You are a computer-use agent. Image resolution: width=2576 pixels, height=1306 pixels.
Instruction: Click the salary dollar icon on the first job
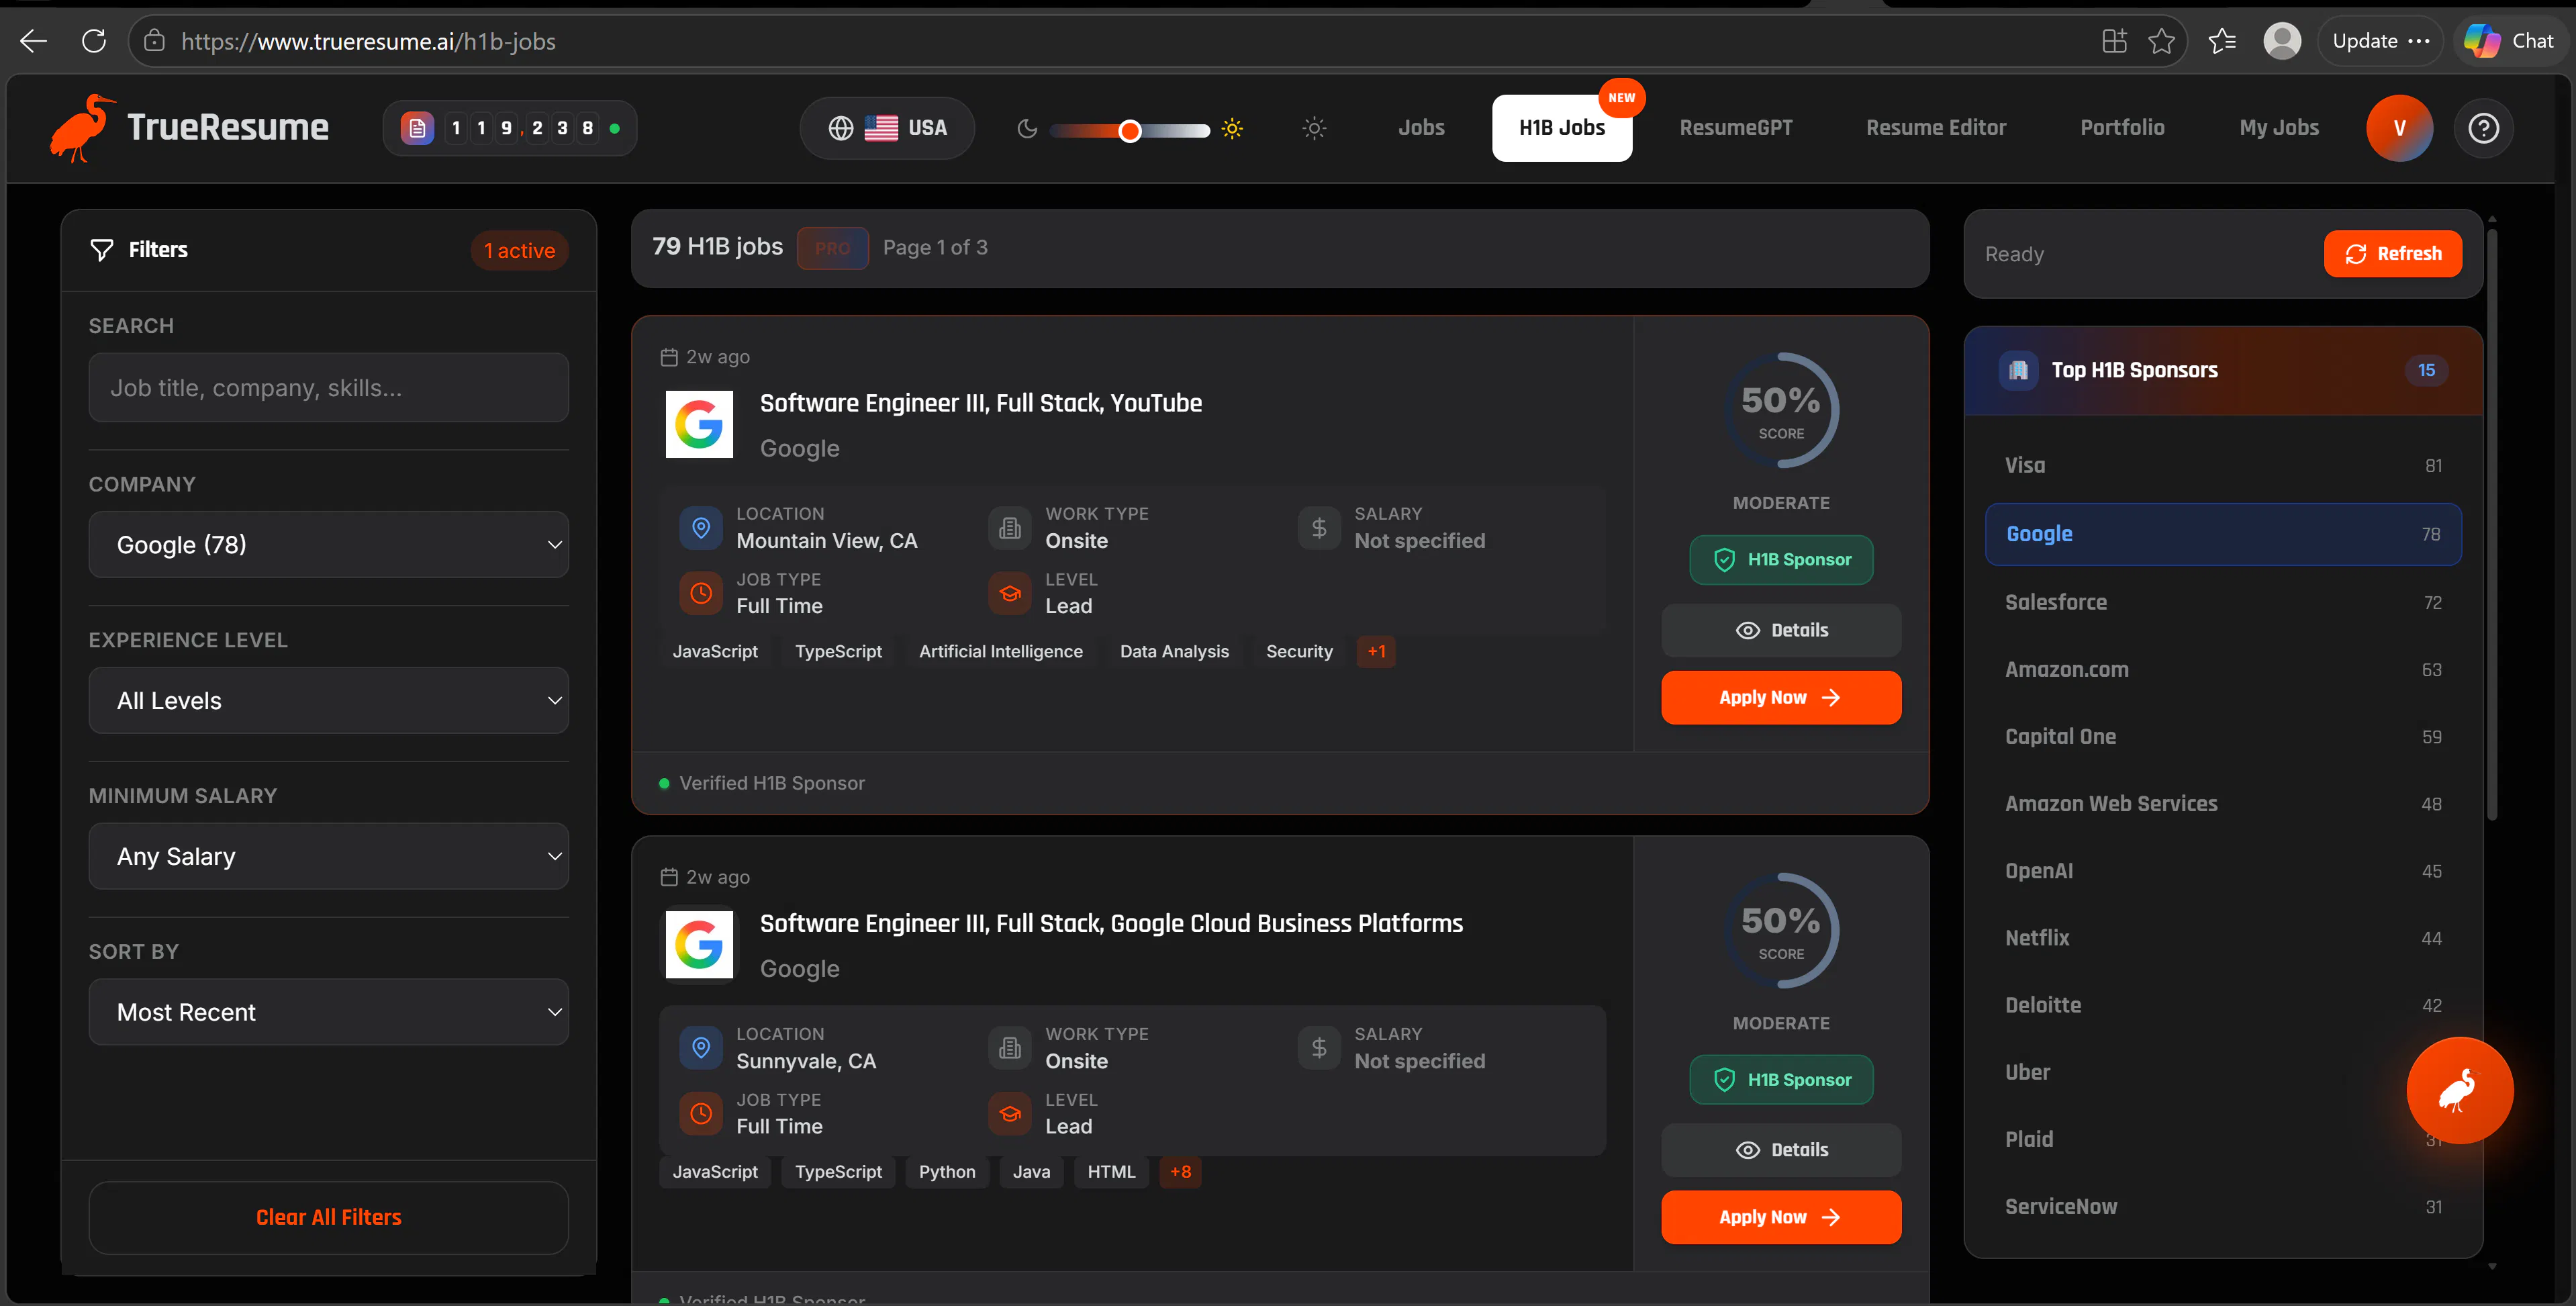1319,527
